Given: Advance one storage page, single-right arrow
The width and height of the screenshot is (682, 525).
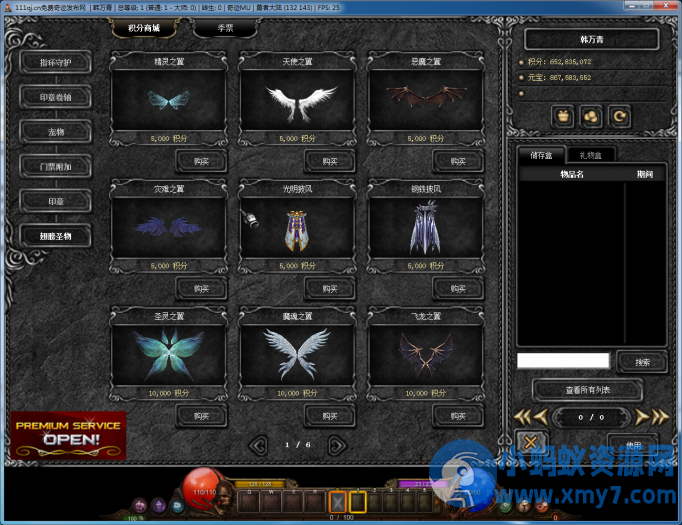Looking at the screenshot, I should [642, 417].
